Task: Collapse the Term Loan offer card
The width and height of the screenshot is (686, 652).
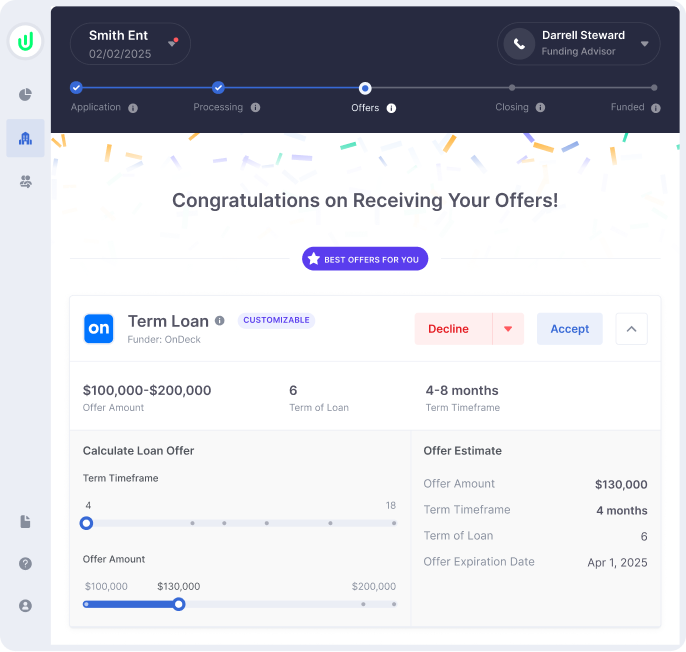Action: coord(631,329)
